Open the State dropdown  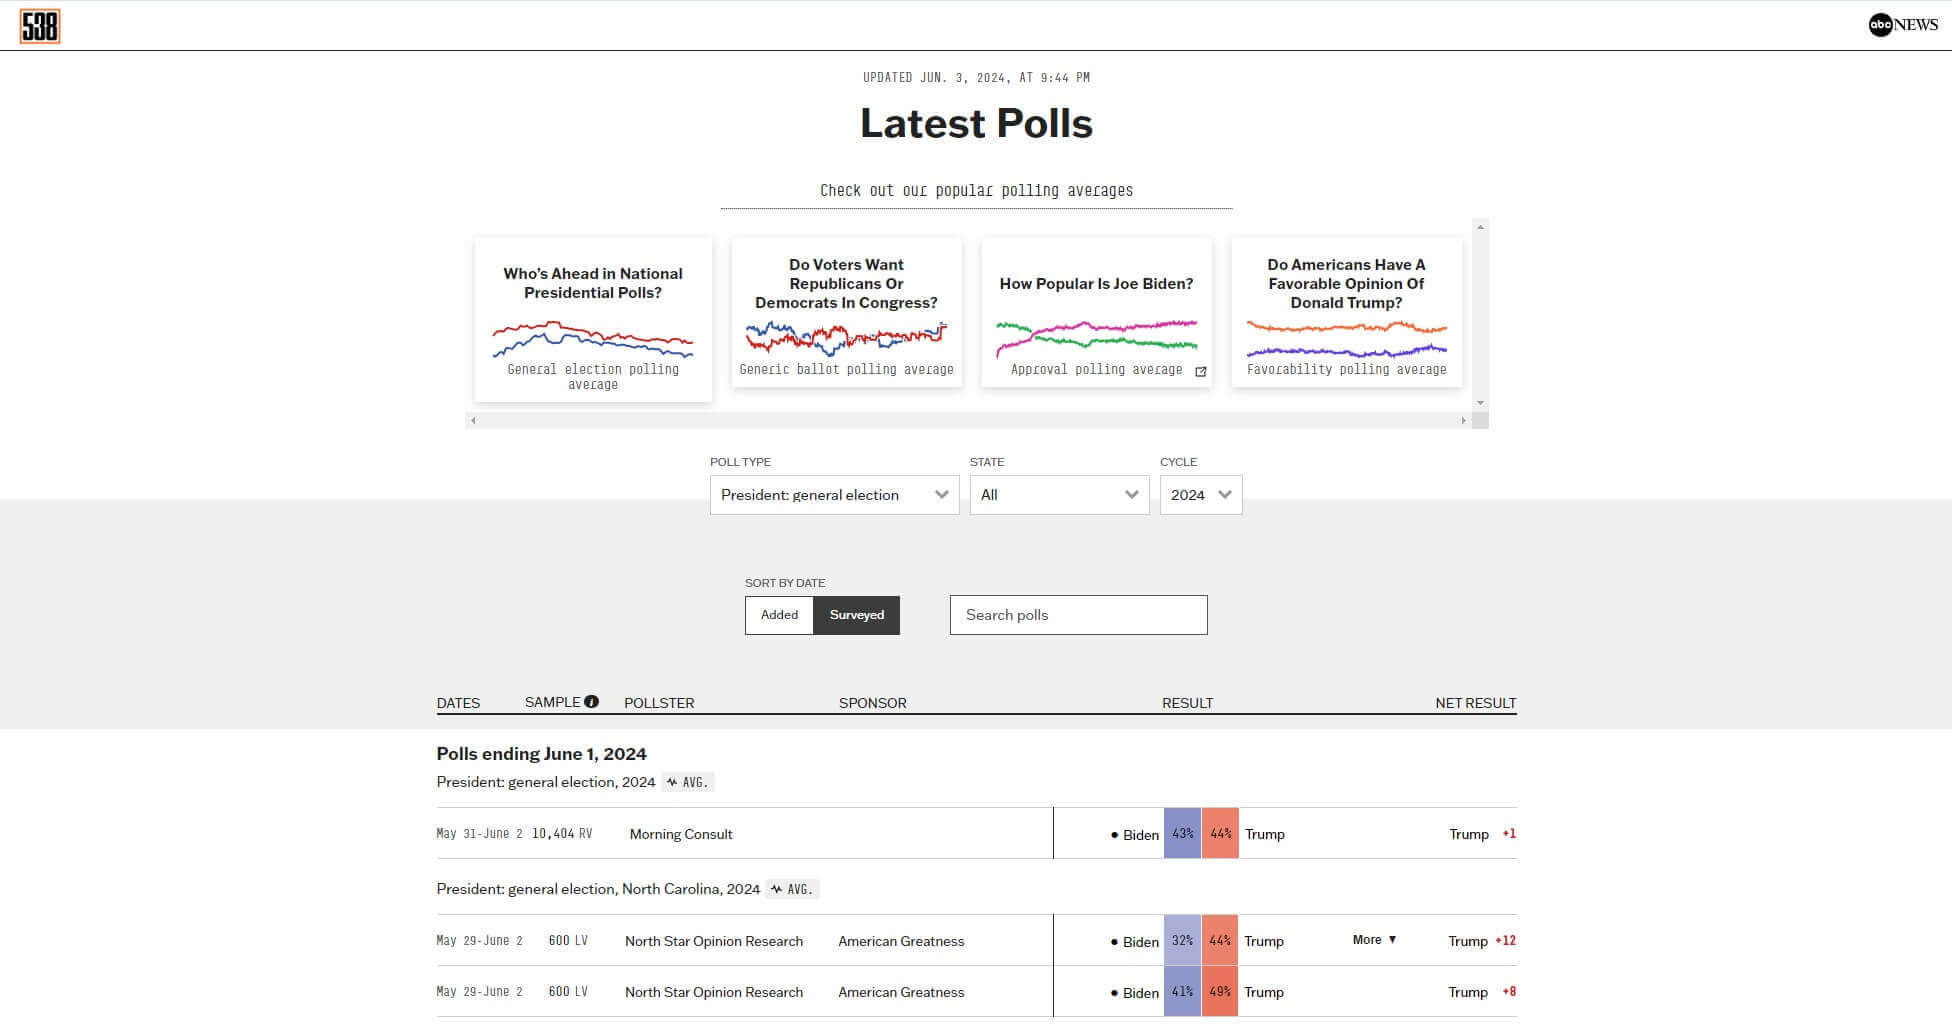tap(1059, 494)
